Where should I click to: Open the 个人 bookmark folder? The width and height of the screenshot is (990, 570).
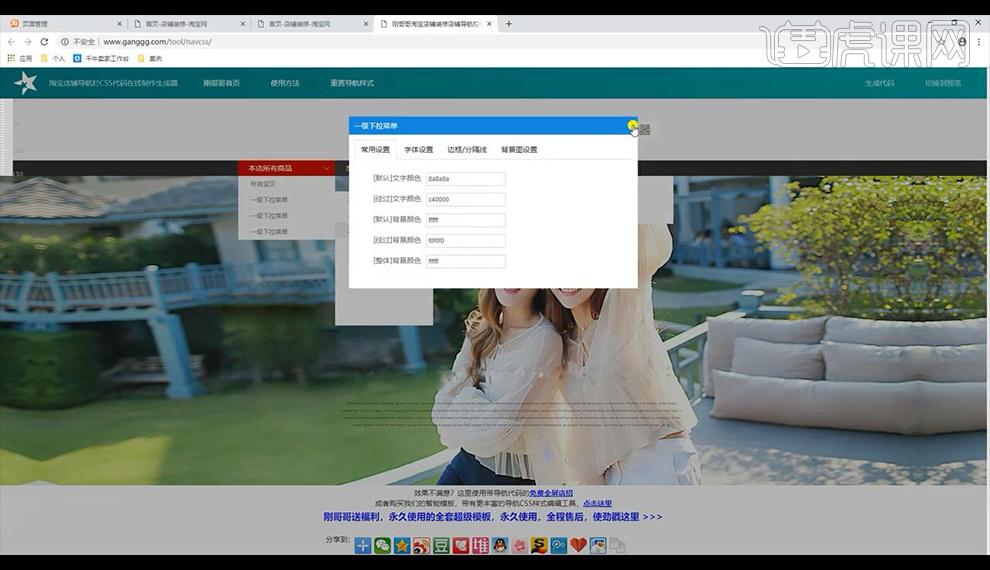(52, 58)
